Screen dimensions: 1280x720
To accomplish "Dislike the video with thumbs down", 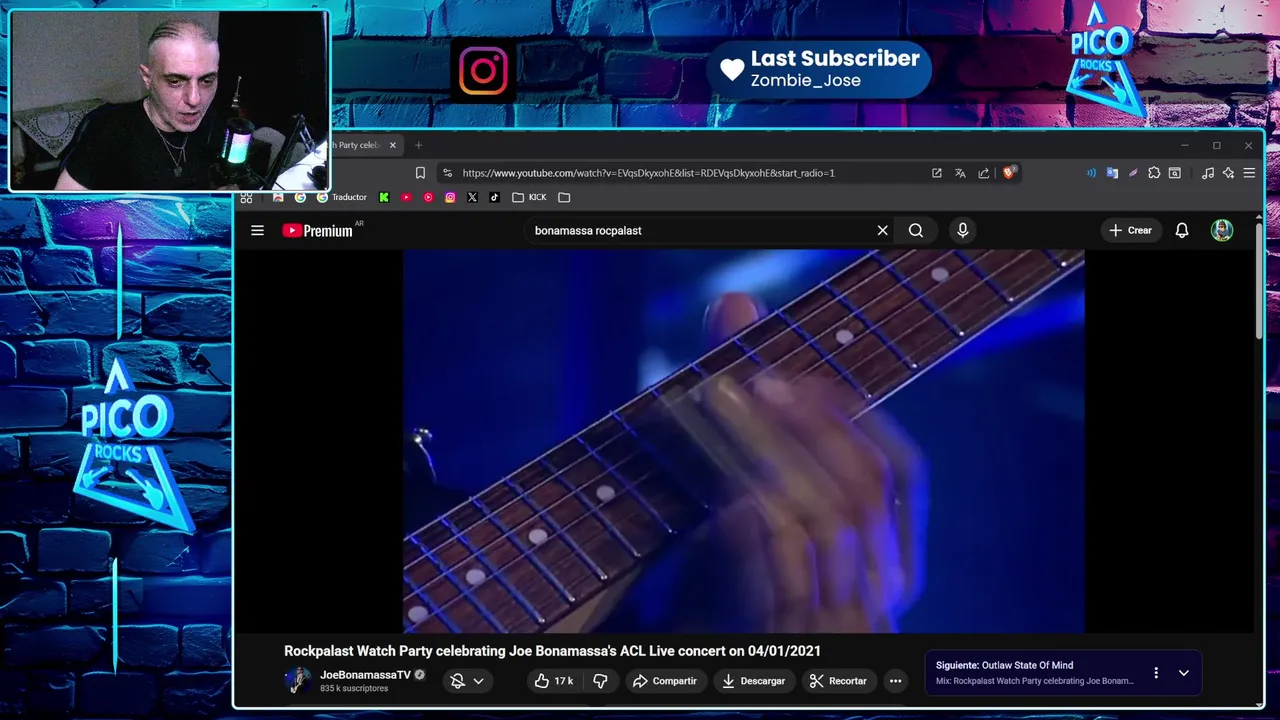I will coord(600,681).
